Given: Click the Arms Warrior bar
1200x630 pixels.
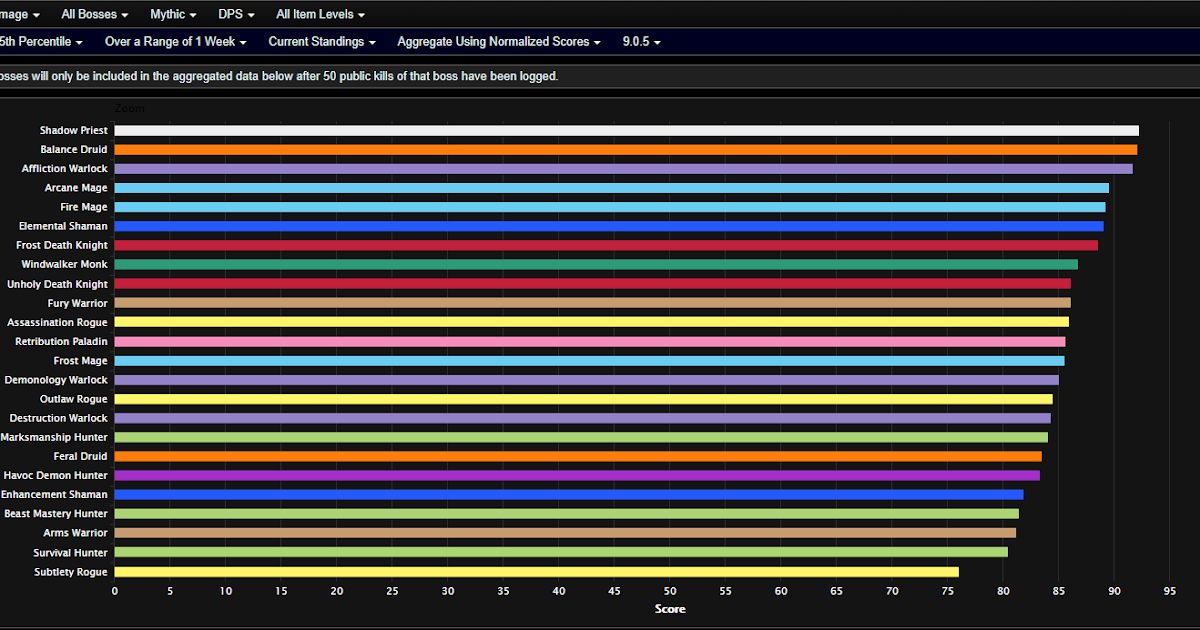Looking at the screenshot, I should [565, 533].
